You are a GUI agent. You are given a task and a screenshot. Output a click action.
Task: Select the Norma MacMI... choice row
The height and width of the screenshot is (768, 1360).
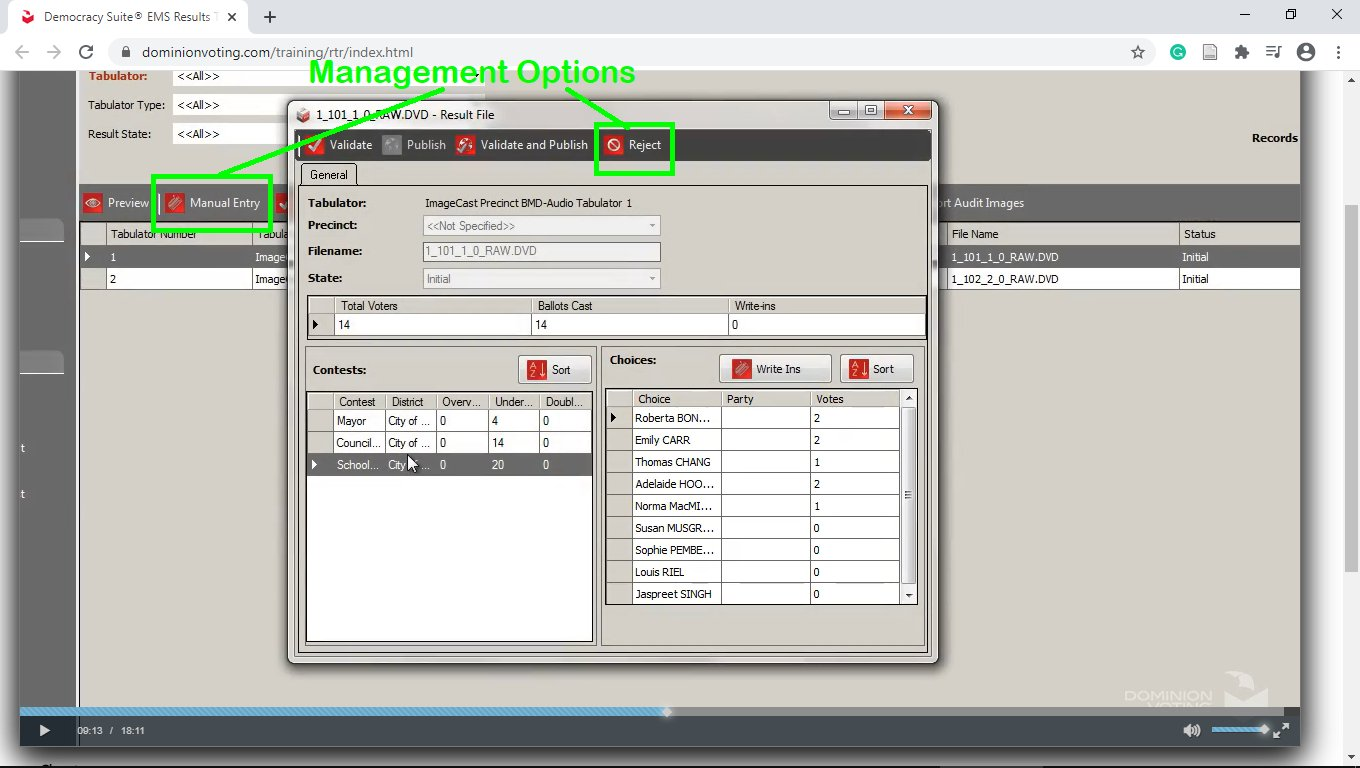[x=753, y=506]
